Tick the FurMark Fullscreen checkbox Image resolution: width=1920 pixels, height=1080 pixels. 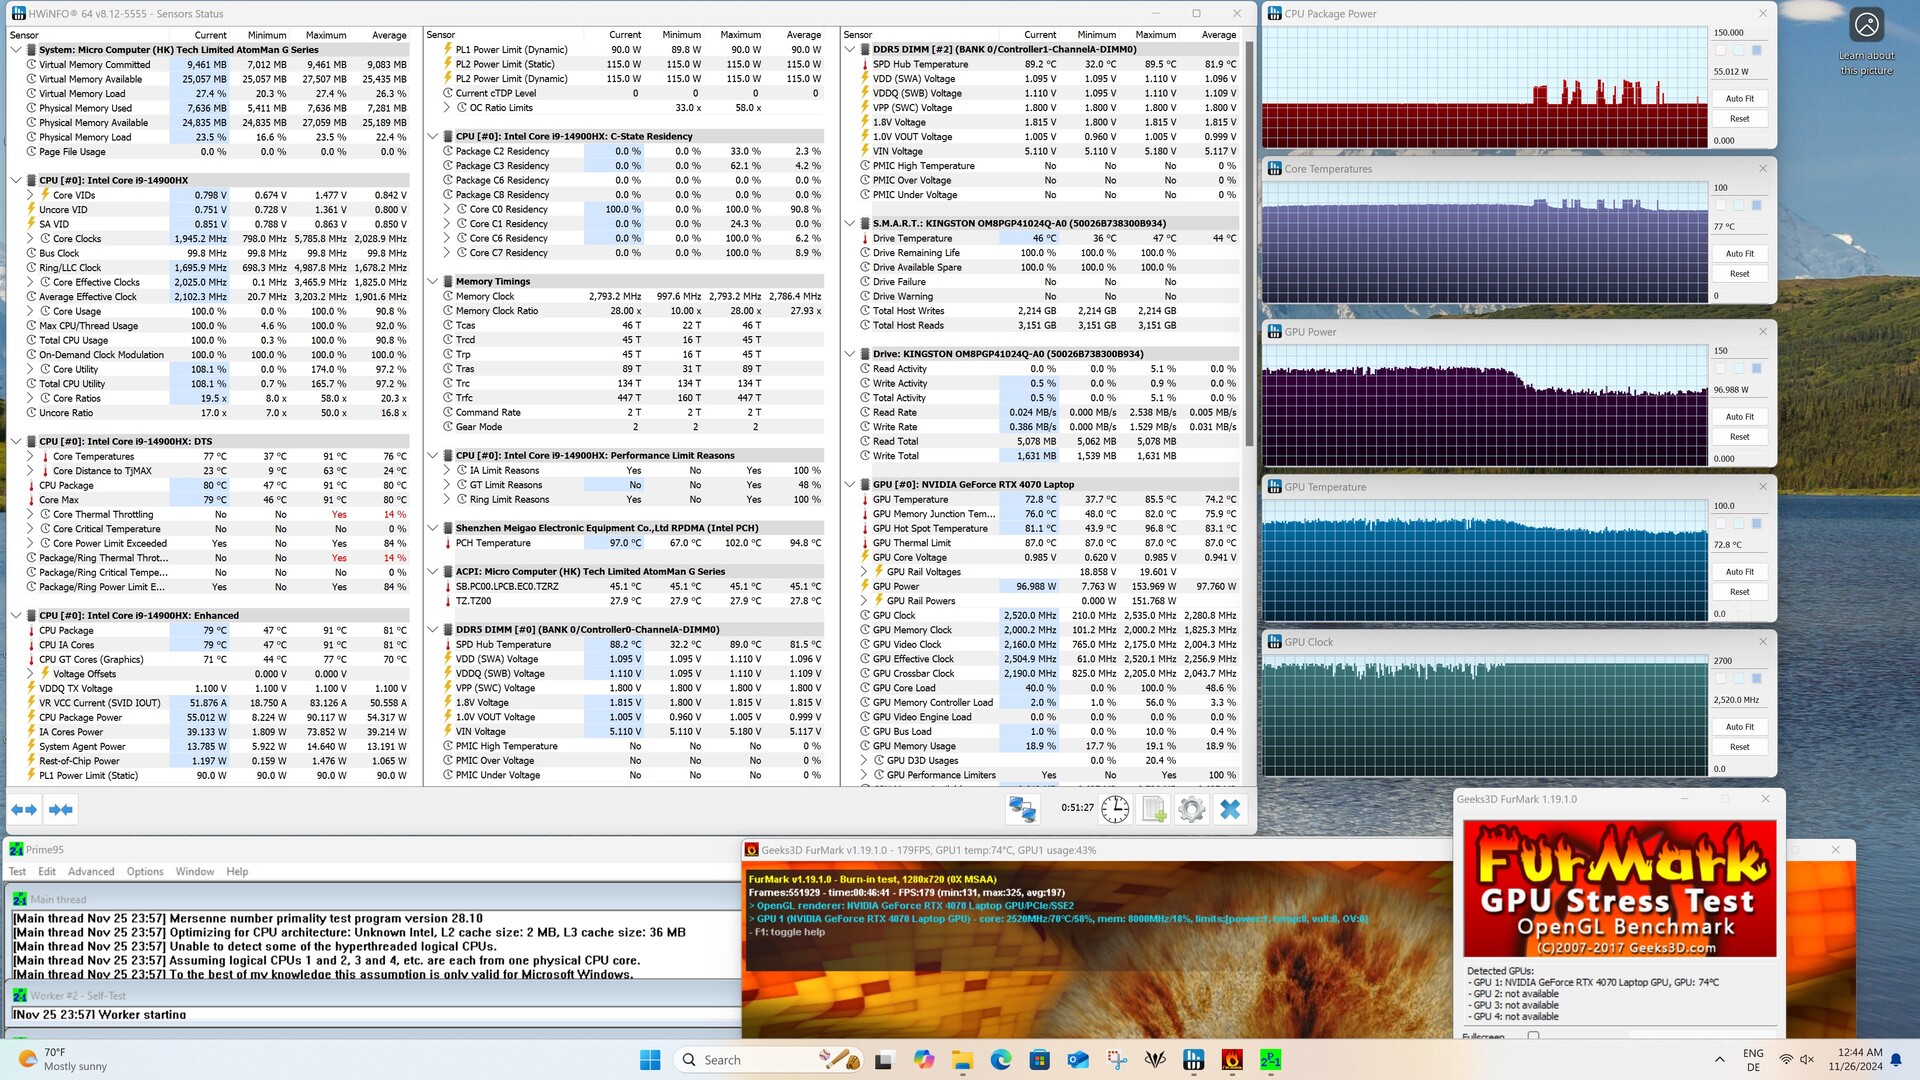1533,1036
